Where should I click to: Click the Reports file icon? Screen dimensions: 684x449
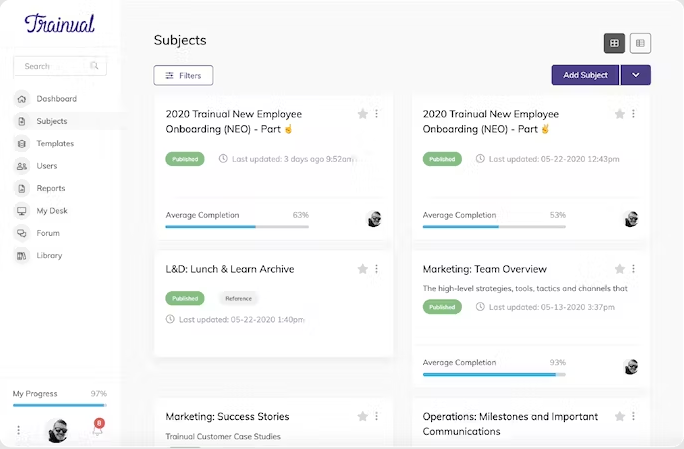pos(21,189)
